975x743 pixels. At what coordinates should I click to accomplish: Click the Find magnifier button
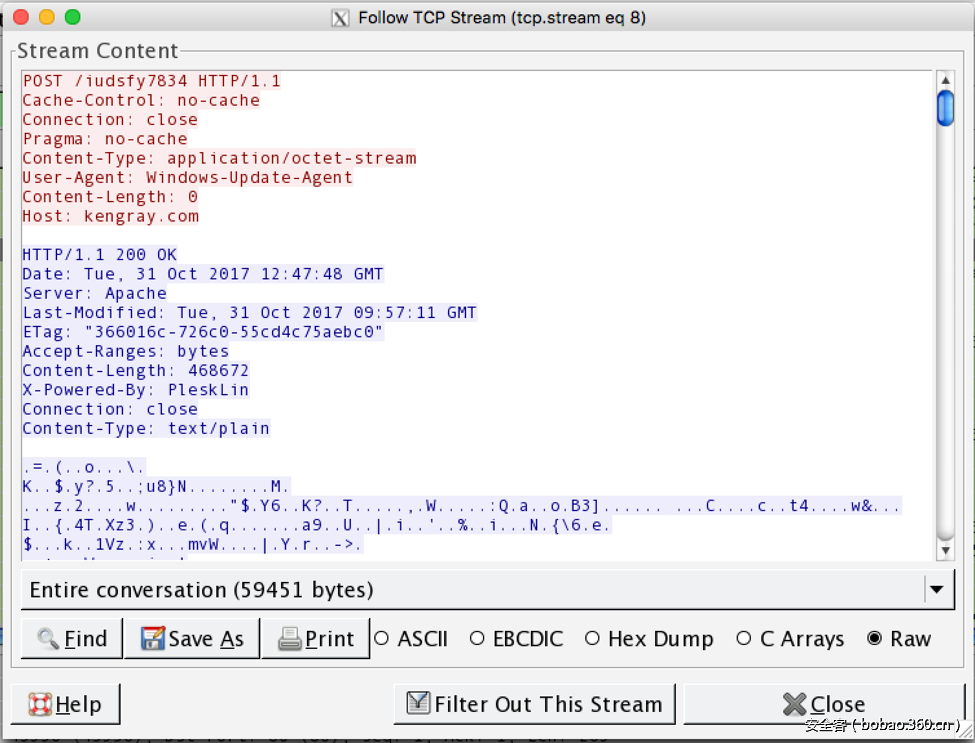[x=71, y=639]
